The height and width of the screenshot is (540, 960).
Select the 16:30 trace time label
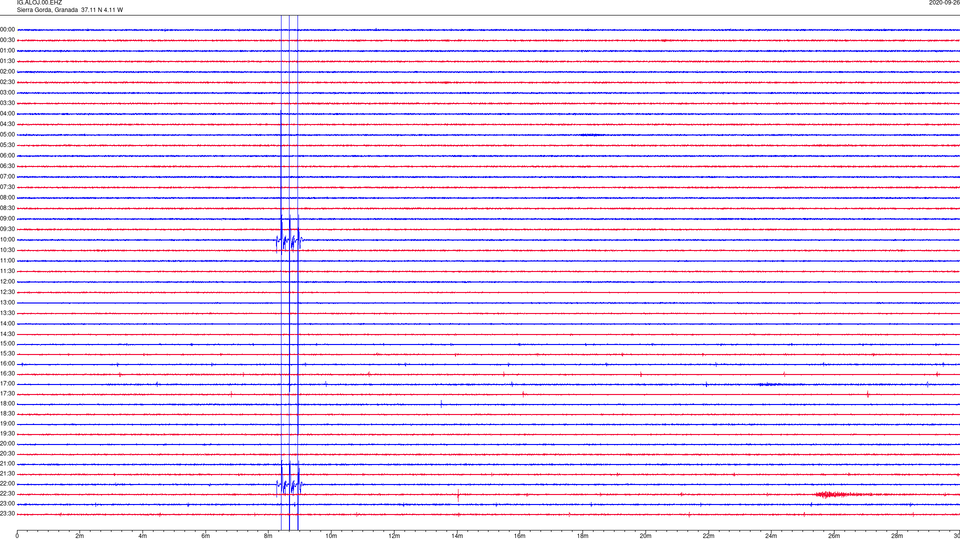click(8, 373)
